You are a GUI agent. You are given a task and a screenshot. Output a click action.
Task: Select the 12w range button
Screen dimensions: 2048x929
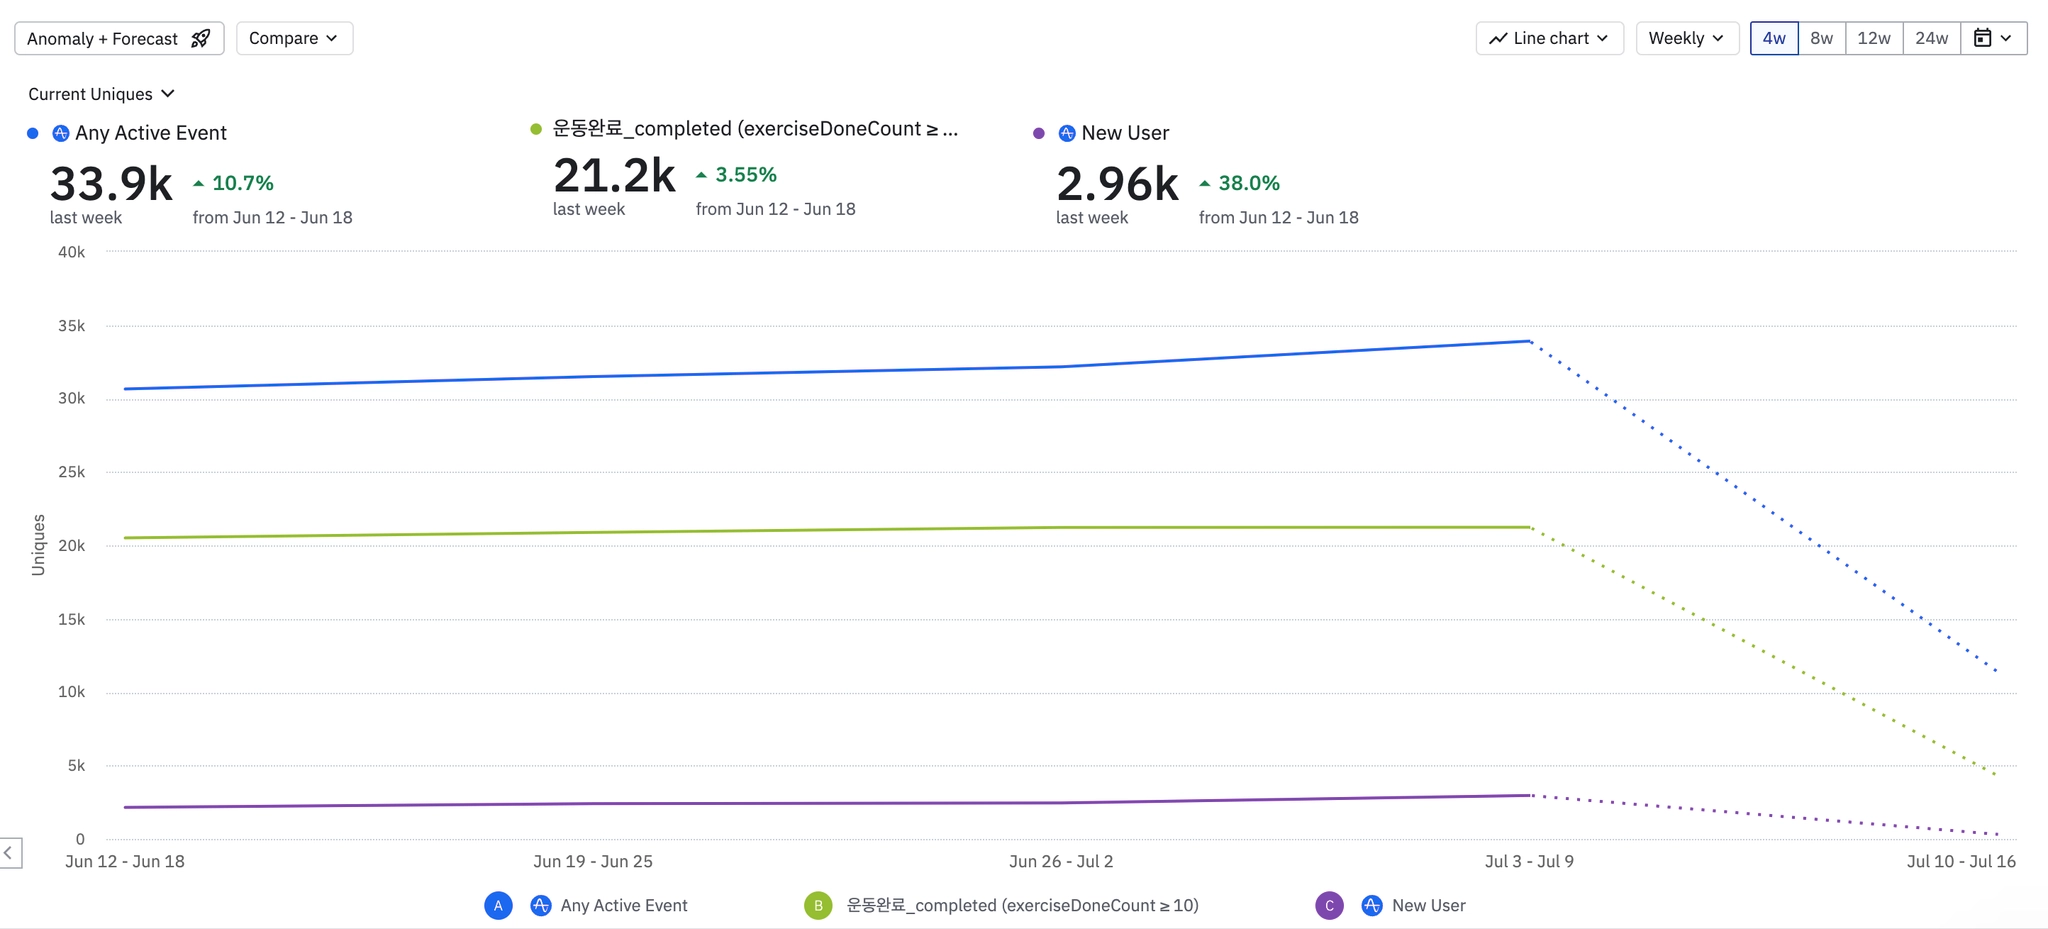1874,38
